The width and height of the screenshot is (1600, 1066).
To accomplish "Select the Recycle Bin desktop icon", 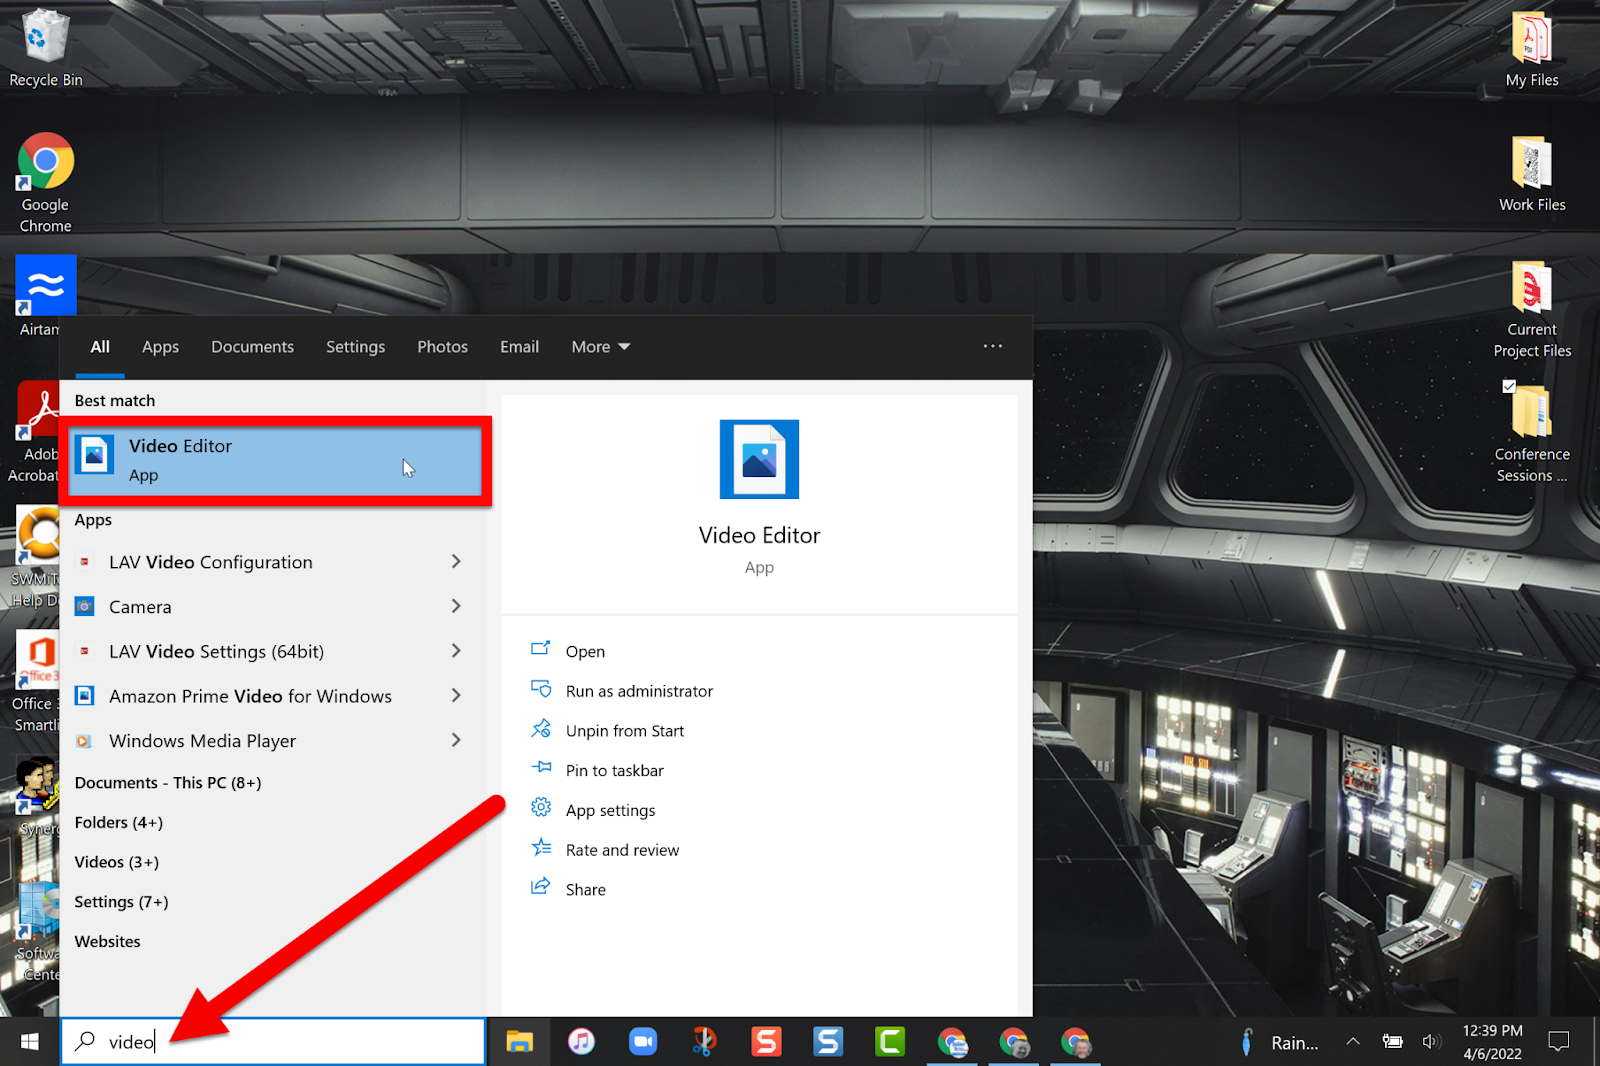I will pyautogui.click(x=45, y=48).
